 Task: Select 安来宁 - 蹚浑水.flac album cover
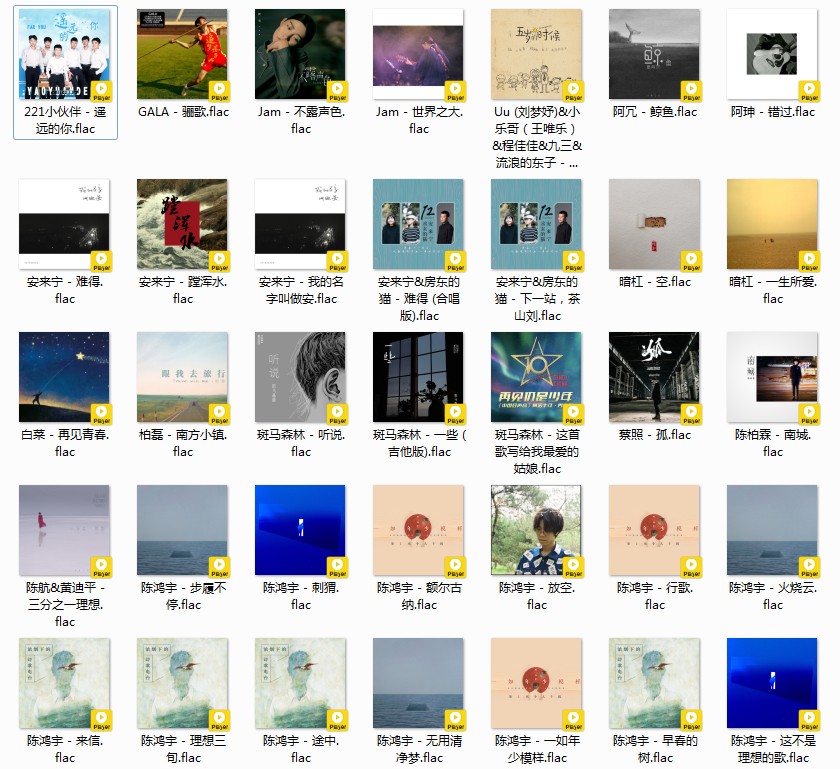182,224
